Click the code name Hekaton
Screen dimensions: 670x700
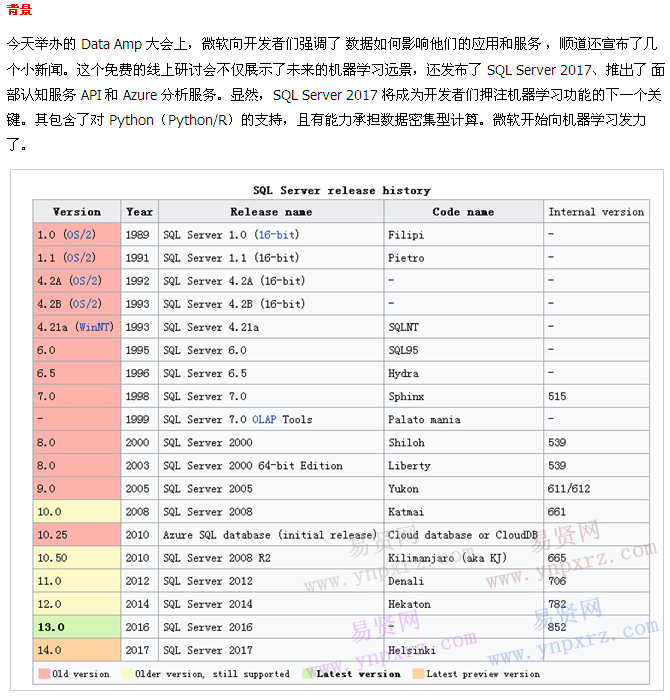click(409, 604)
